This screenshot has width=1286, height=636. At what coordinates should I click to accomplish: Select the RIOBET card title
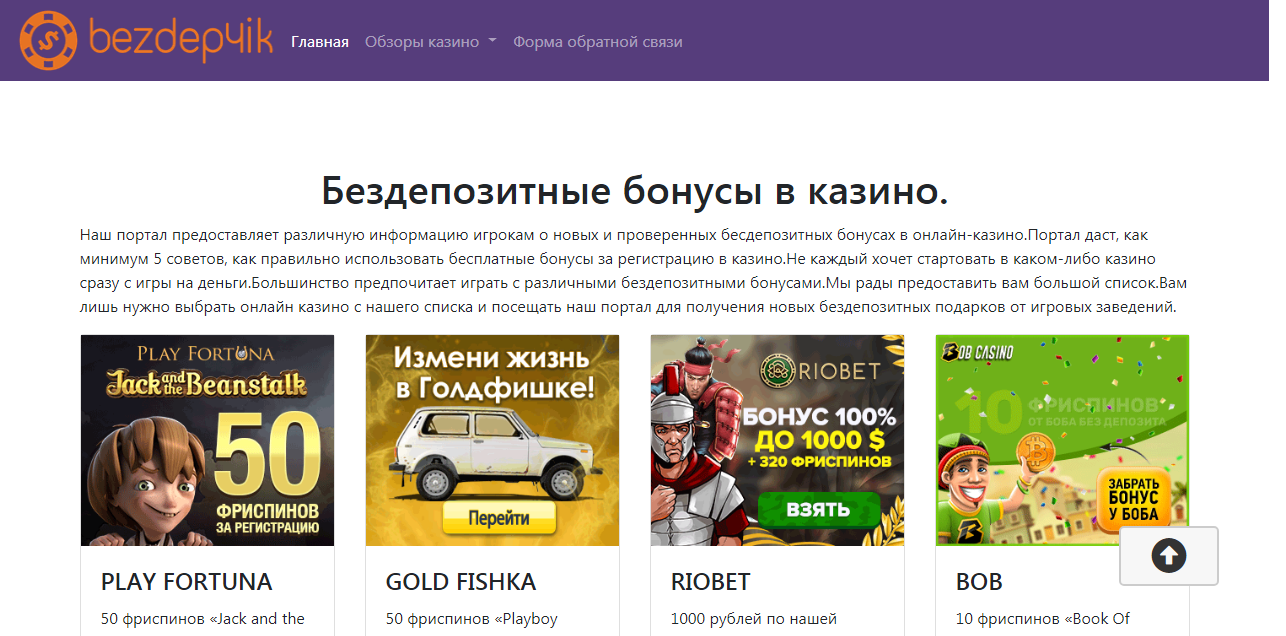pos(711,582)
